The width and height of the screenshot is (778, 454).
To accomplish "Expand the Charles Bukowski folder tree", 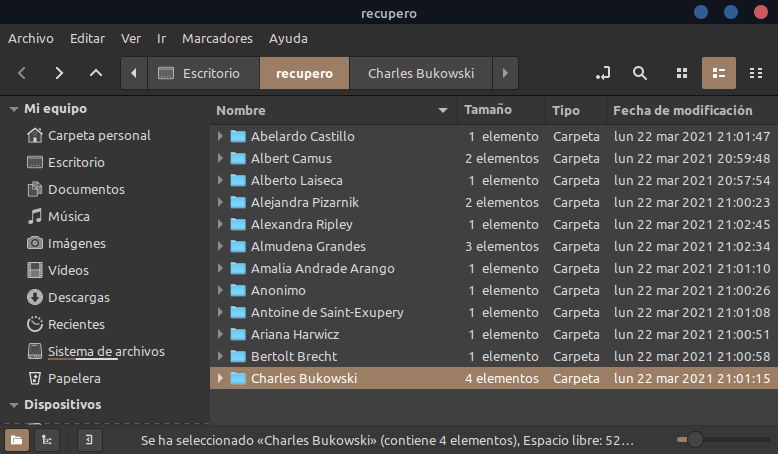I will point(220,379).
